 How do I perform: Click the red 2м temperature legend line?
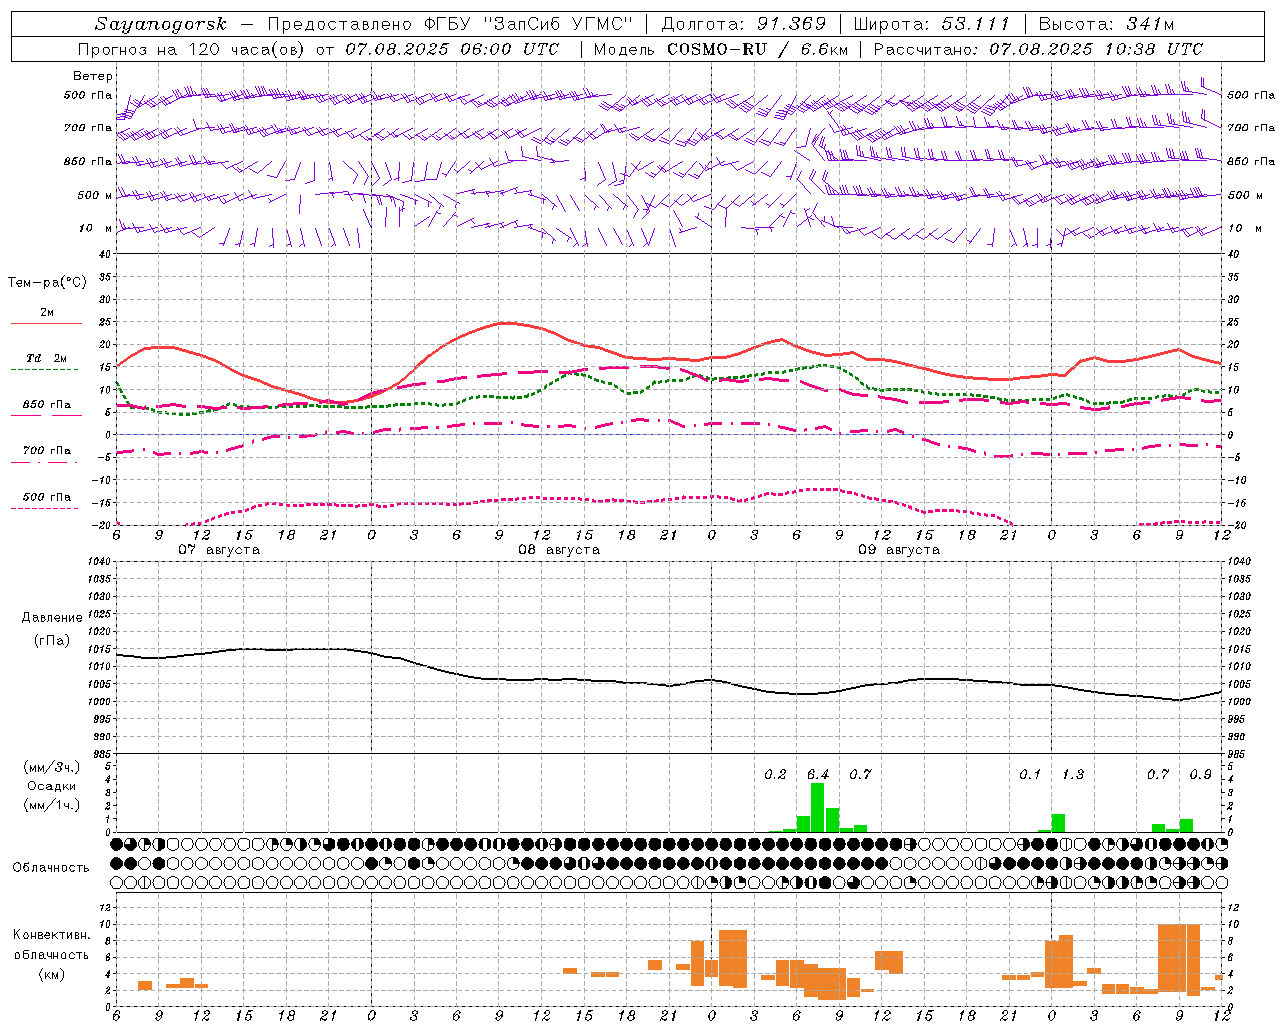(46, 324)
